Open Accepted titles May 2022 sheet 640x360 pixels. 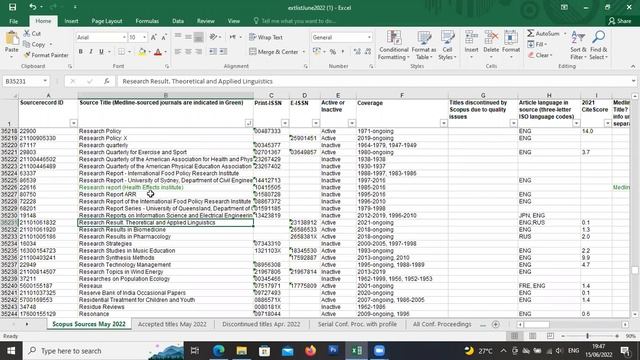point(172,324)
